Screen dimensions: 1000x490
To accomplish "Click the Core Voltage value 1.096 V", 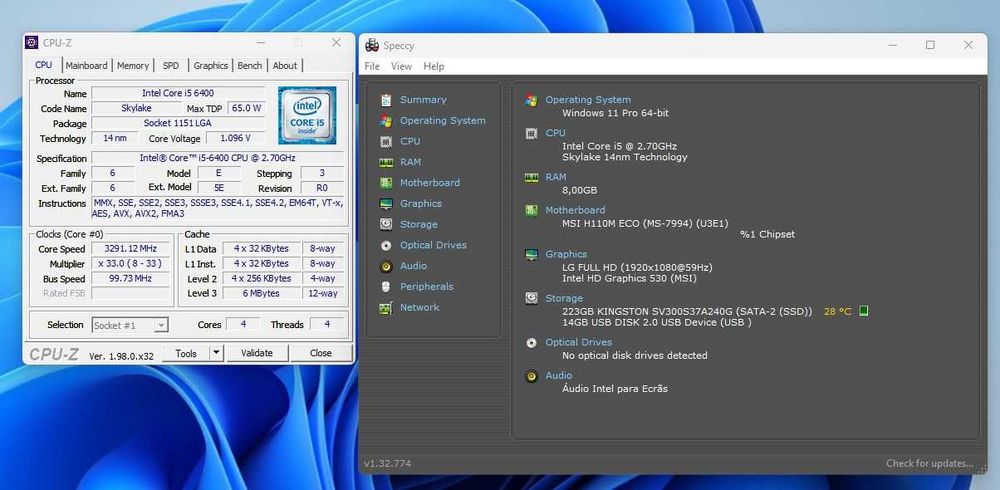I will tap(235, 138).
